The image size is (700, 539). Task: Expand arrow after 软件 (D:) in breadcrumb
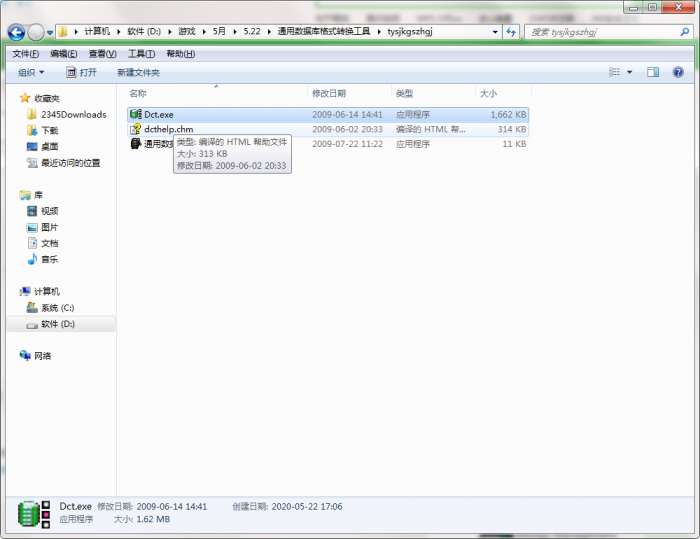click(x=170, y=32)
